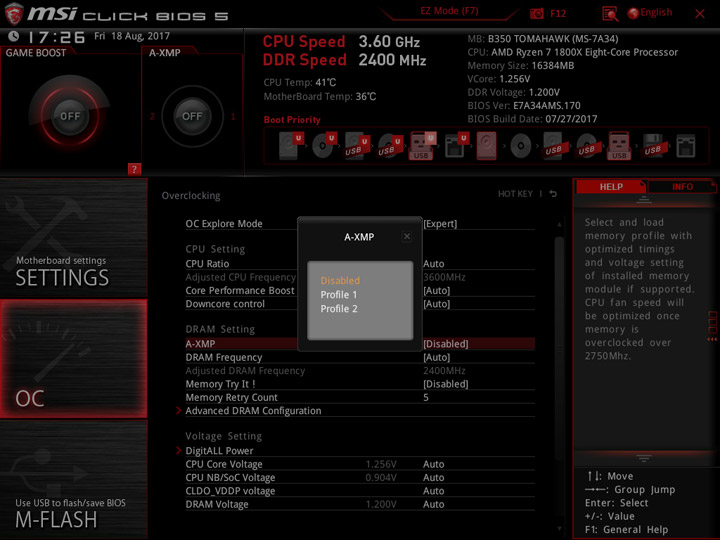Choose Profile 1 in the A-XMP popup
This screenshot has width=720, height=540.
coord(339,295)
